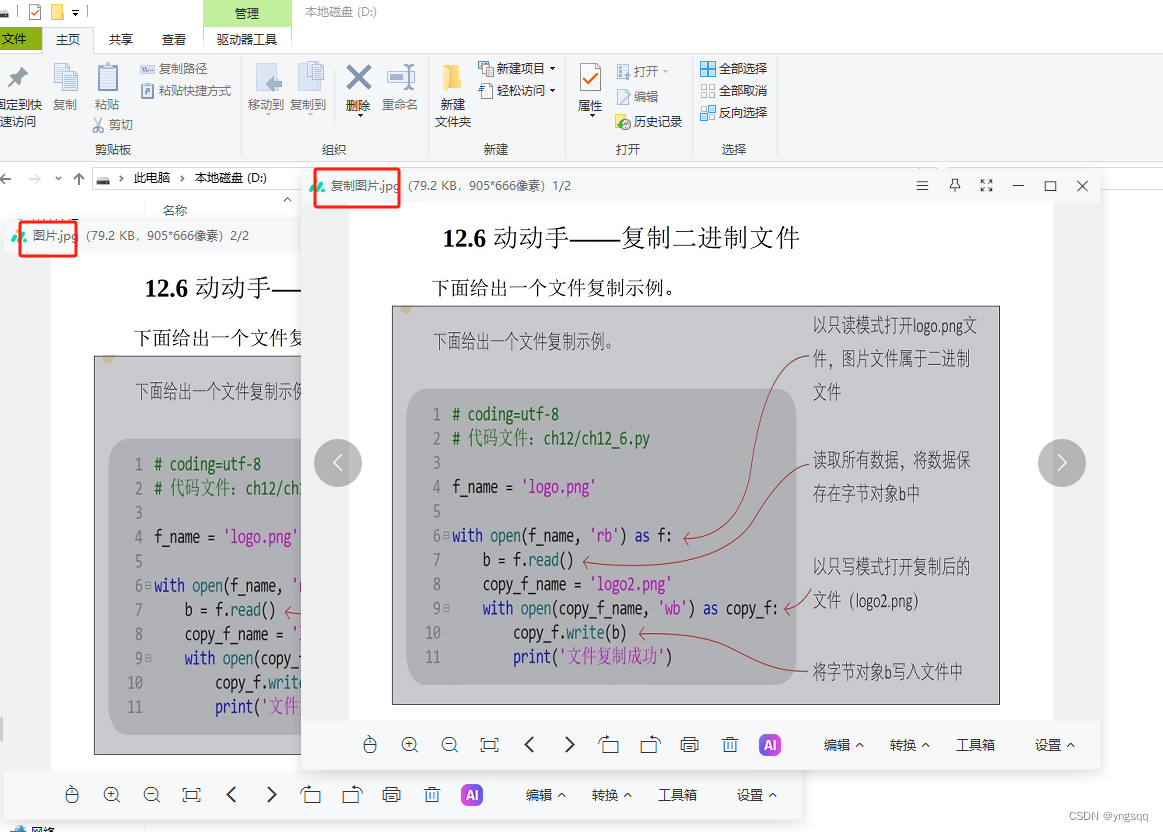1163x832 pixels.
Task: Switch to 查看 ribbon tab
Action: [x=174, y=39]
